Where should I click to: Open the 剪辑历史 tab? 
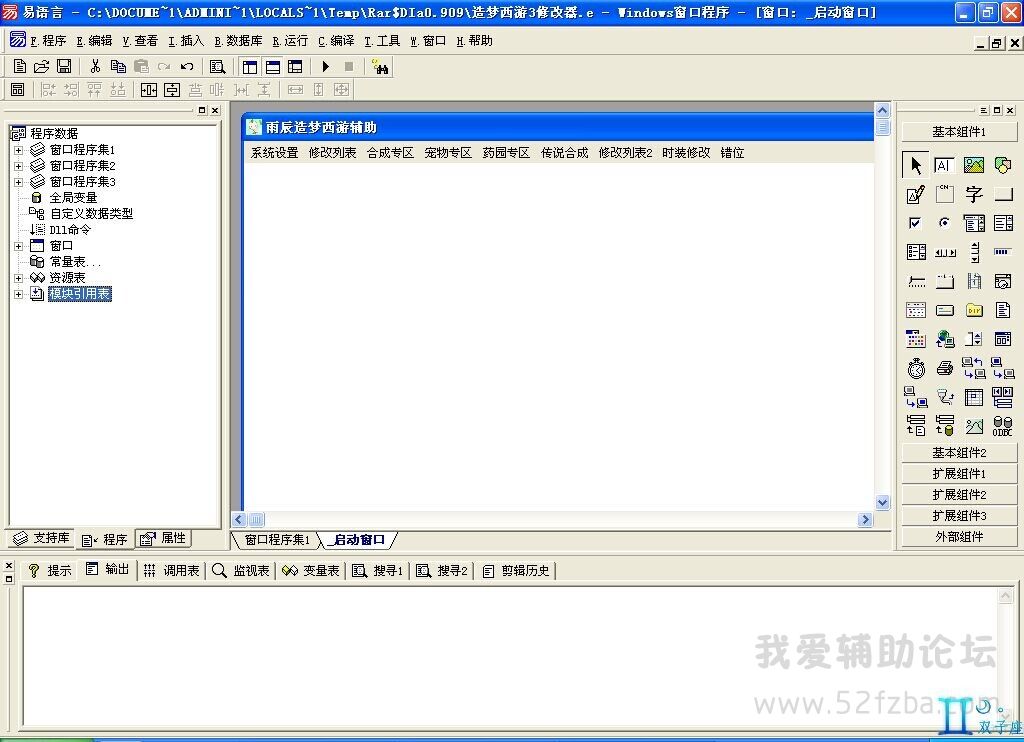coord(517,570)
